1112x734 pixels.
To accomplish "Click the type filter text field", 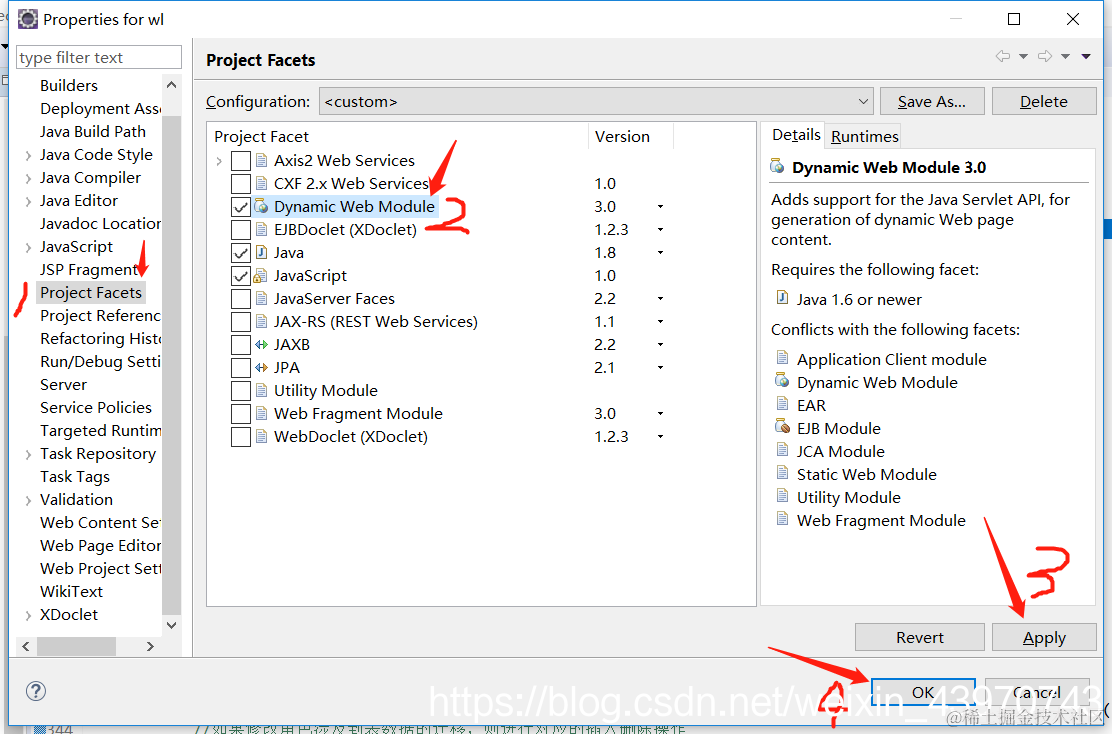I will click(99, 57).
